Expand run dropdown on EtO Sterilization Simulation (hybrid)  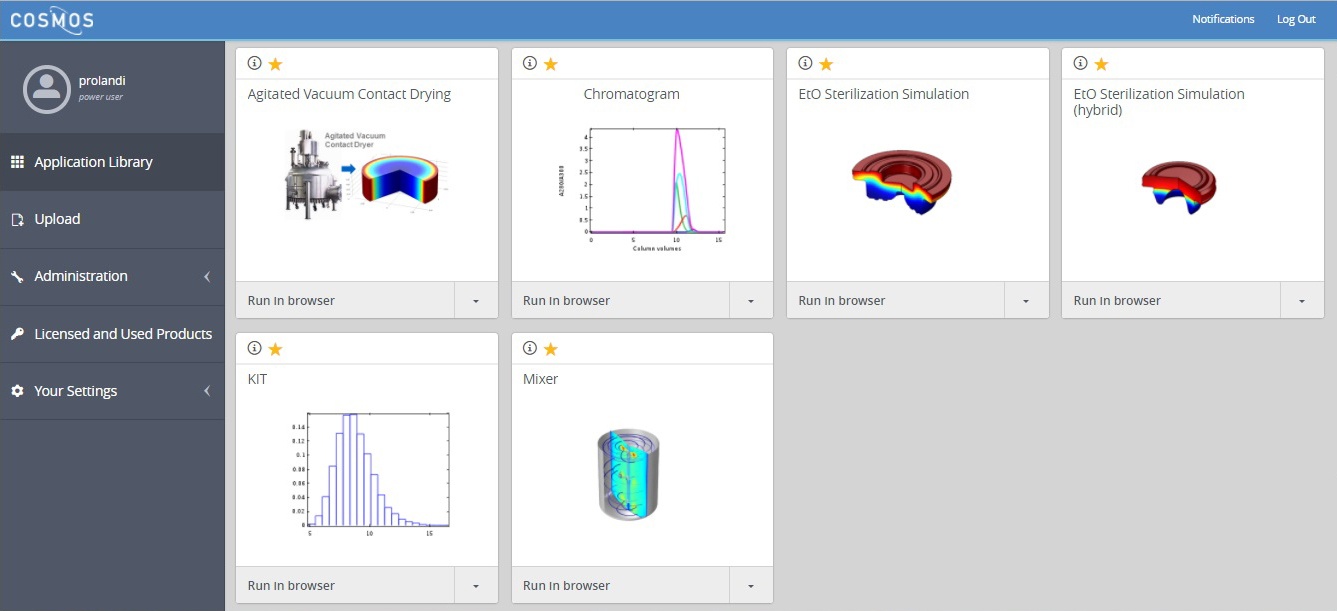tap(1302, 300)
